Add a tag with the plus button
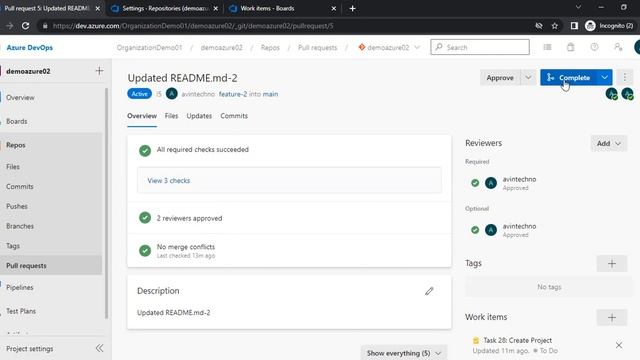 pyautogui.click(x=611, y=264)
